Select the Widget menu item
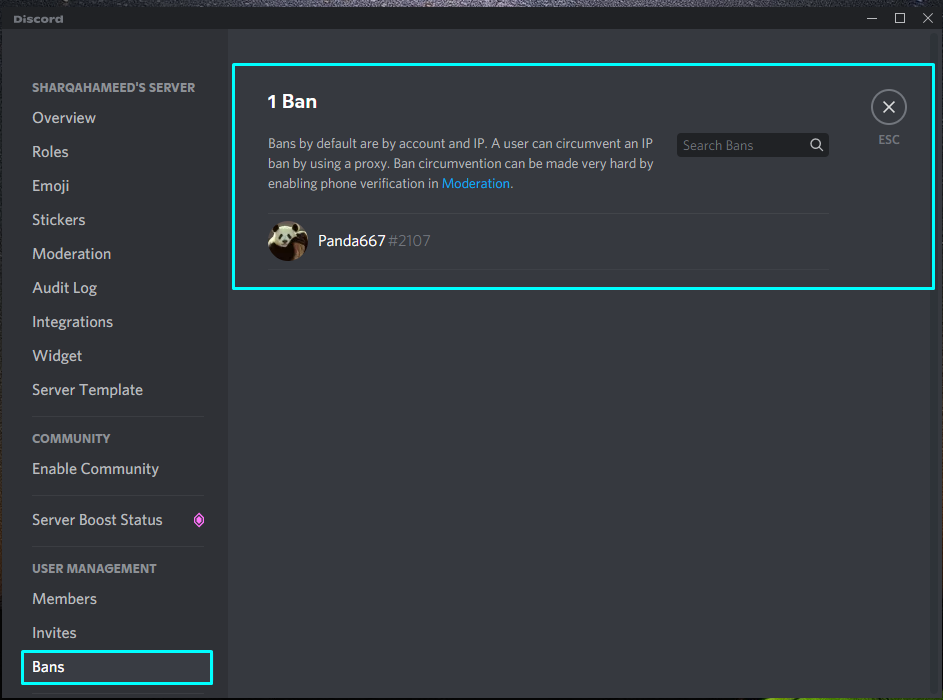Viewport: 943px width, 700px height. [57, 356]
